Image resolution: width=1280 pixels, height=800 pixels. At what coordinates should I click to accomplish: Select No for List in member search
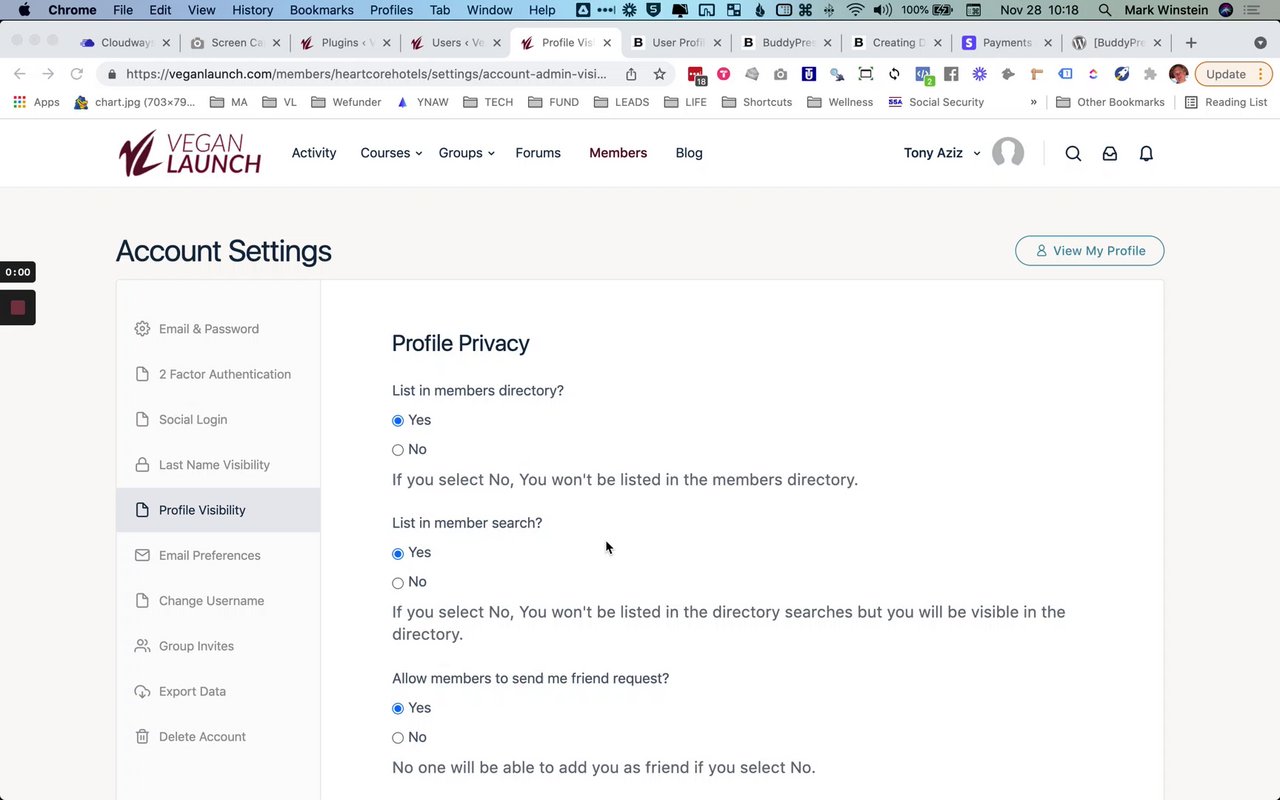click(x=398, y=583)
